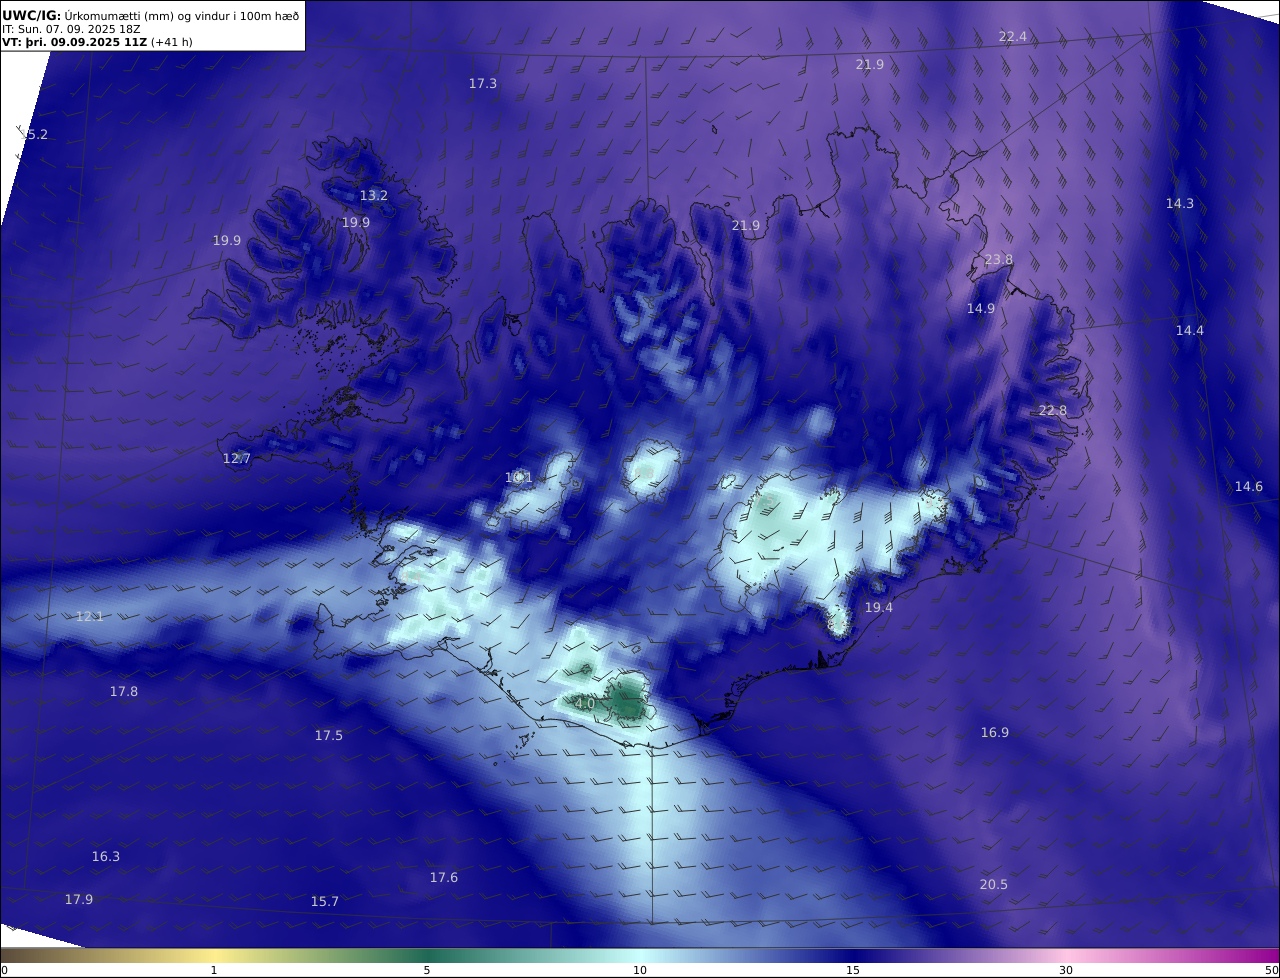
Task: Click the 14.4 value label
Action: tap(1190, 331)
